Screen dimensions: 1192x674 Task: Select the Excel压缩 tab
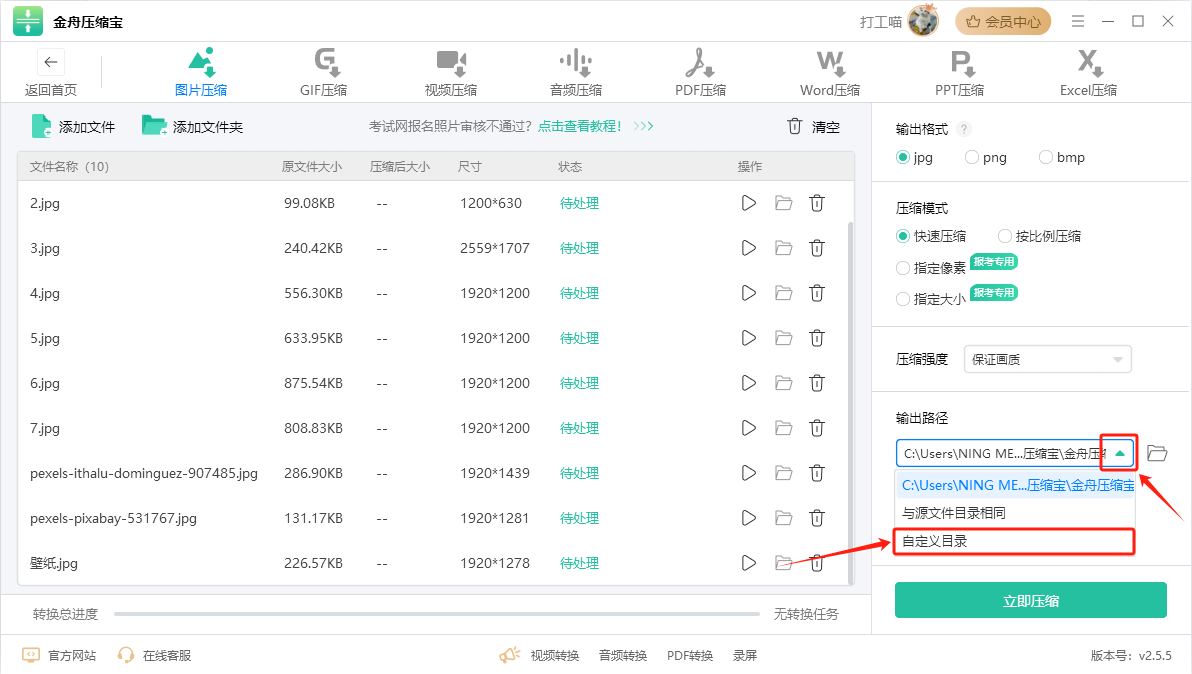[1089, 73]
